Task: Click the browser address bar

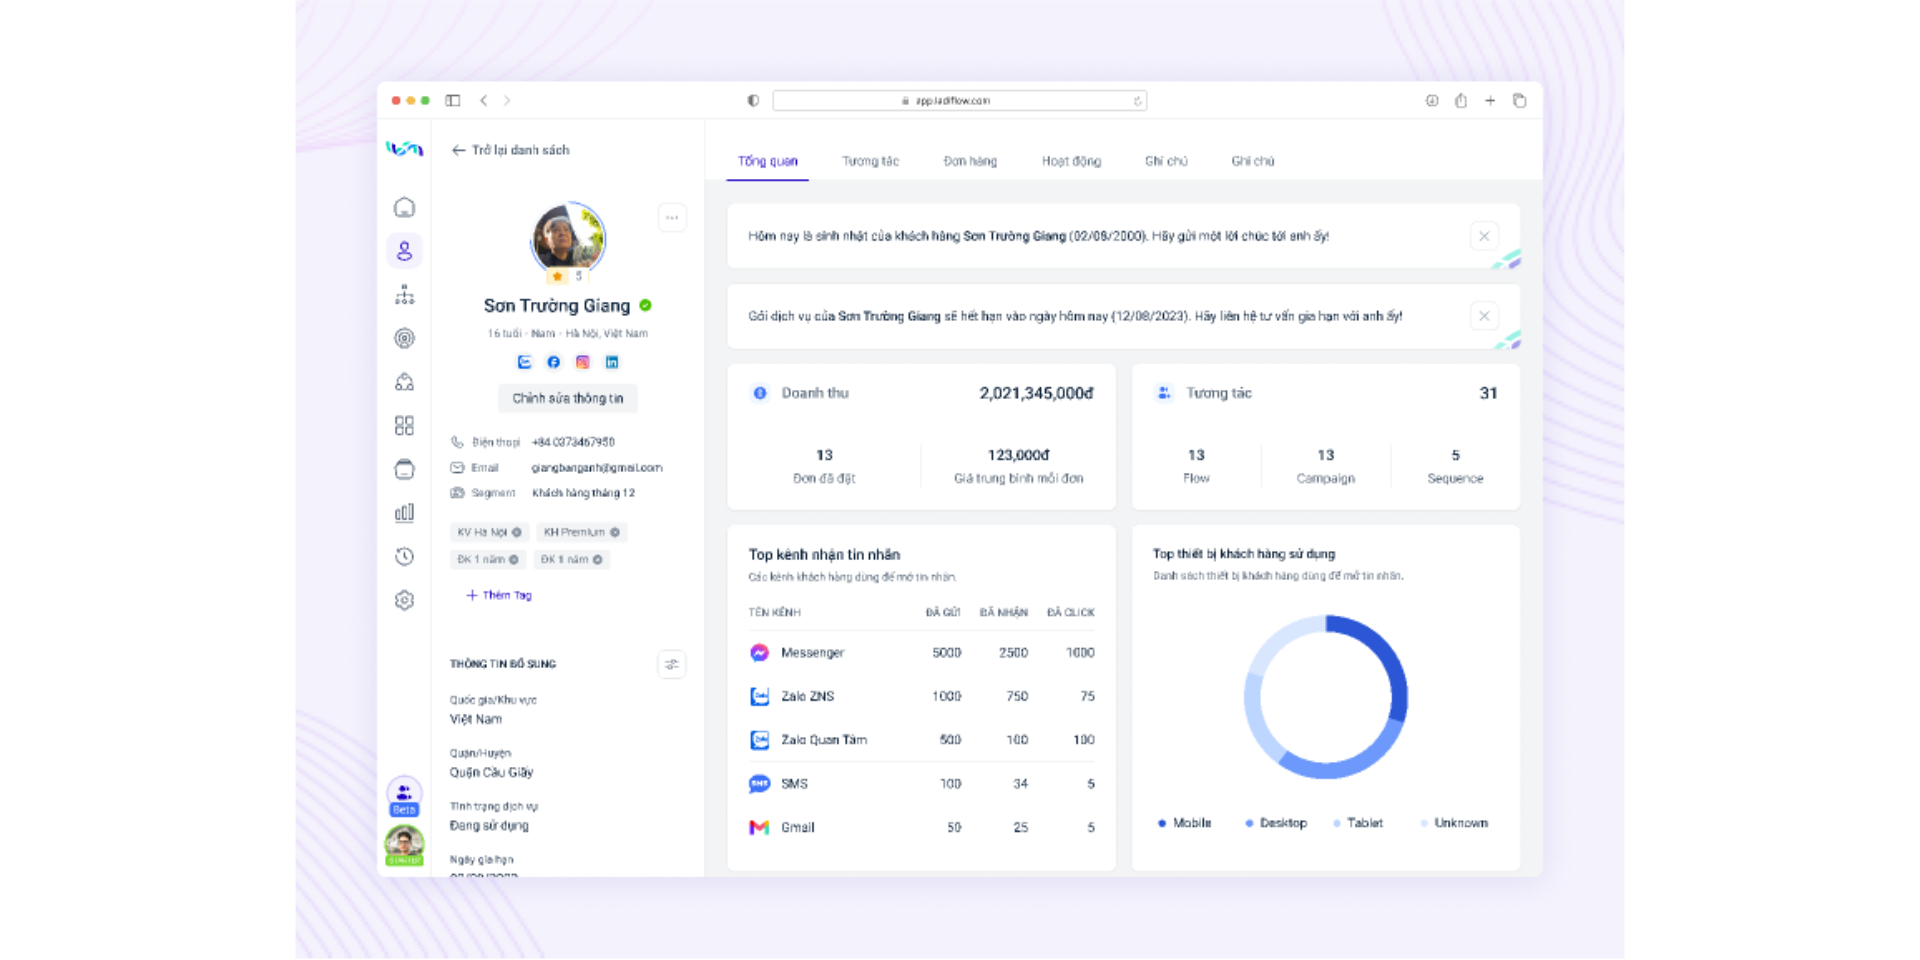Action: (x=960, y=100)
